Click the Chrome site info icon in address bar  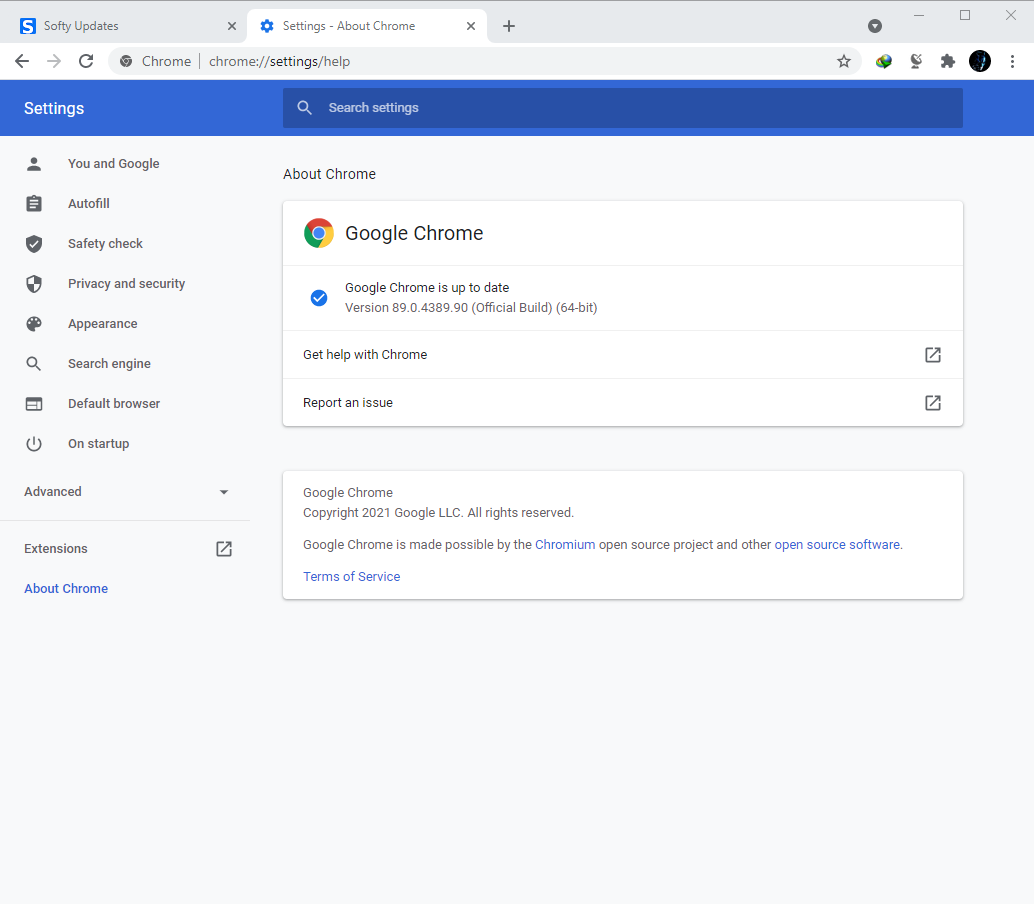[126, 61]
